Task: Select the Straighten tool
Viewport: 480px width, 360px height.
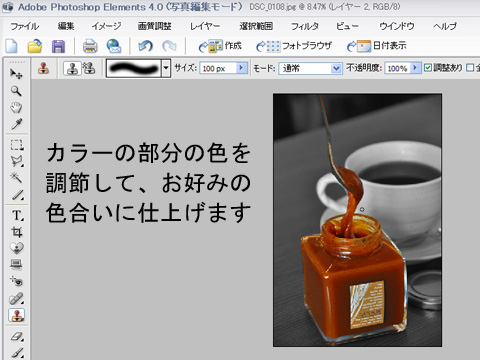Action: coord(16,264)
